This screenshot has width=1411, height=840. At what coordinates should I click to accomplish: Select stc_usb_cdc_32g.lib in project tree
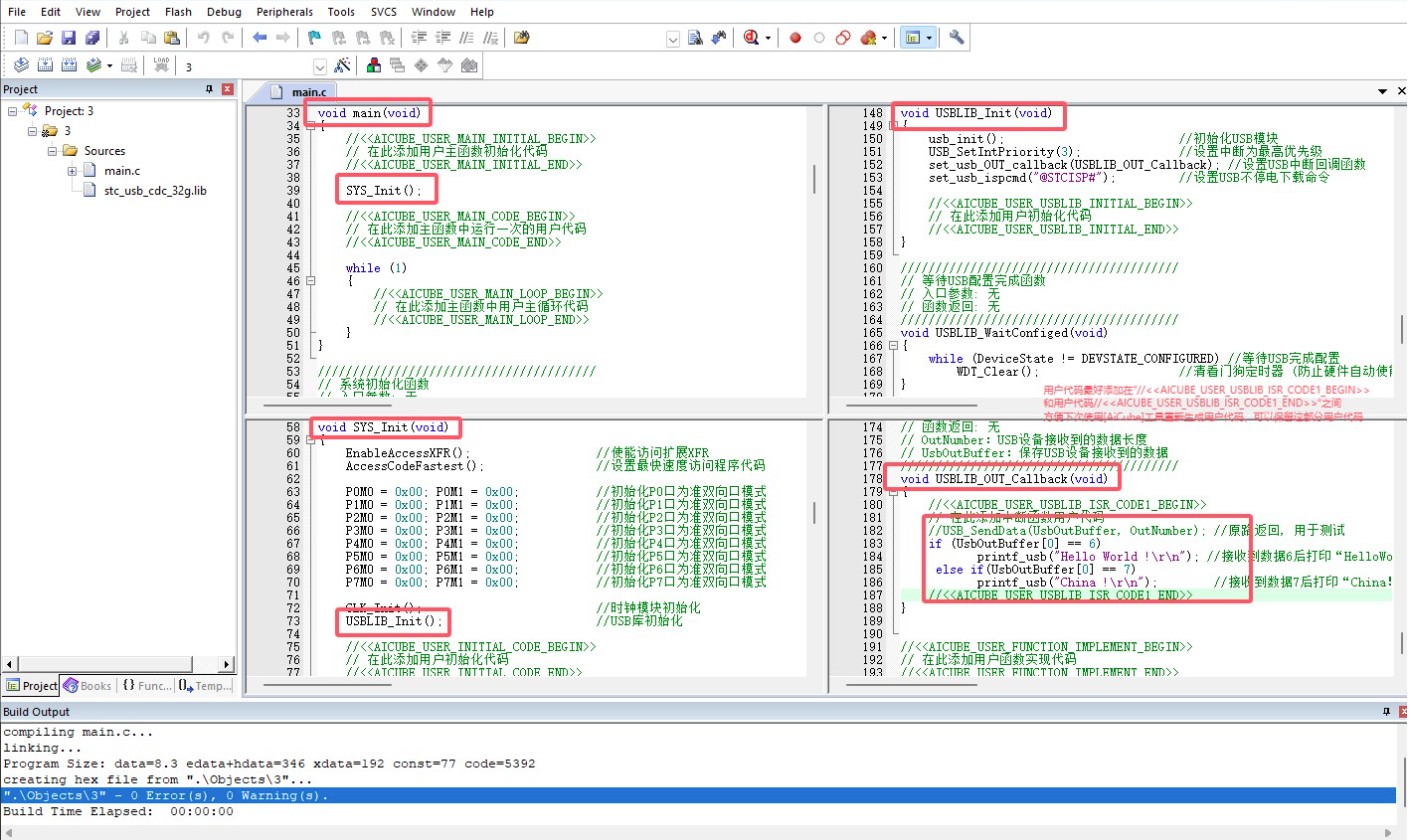click(x=155, y=190)
